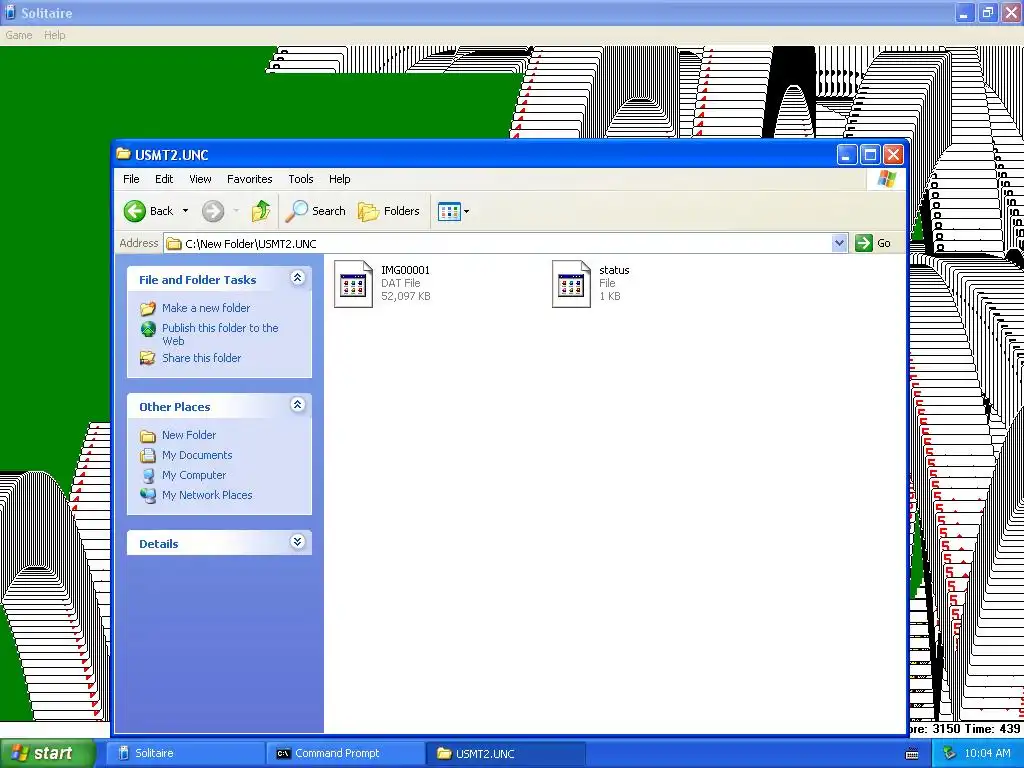This screenshot has width=1024, height=768.
Task: Click USMT2.UNC taskbar button
Action: [x=505, y=754]
